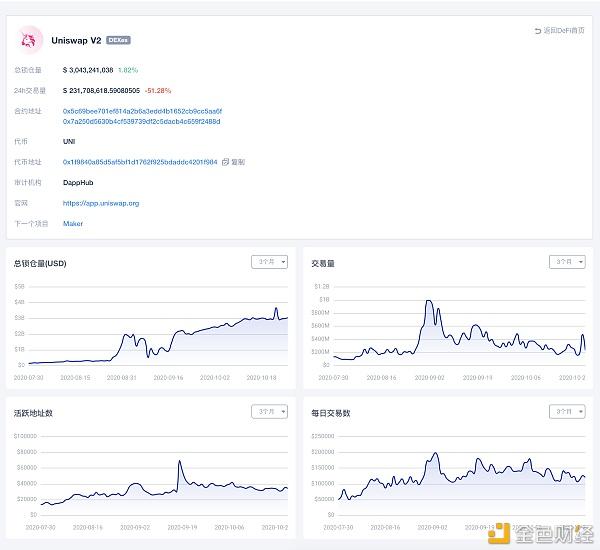Image resolution: width=600 pixels, height=550 pixels.
Task: Click the 2020-09-02 peak in 每日交易数 chart
Action: tap(435, 454)
